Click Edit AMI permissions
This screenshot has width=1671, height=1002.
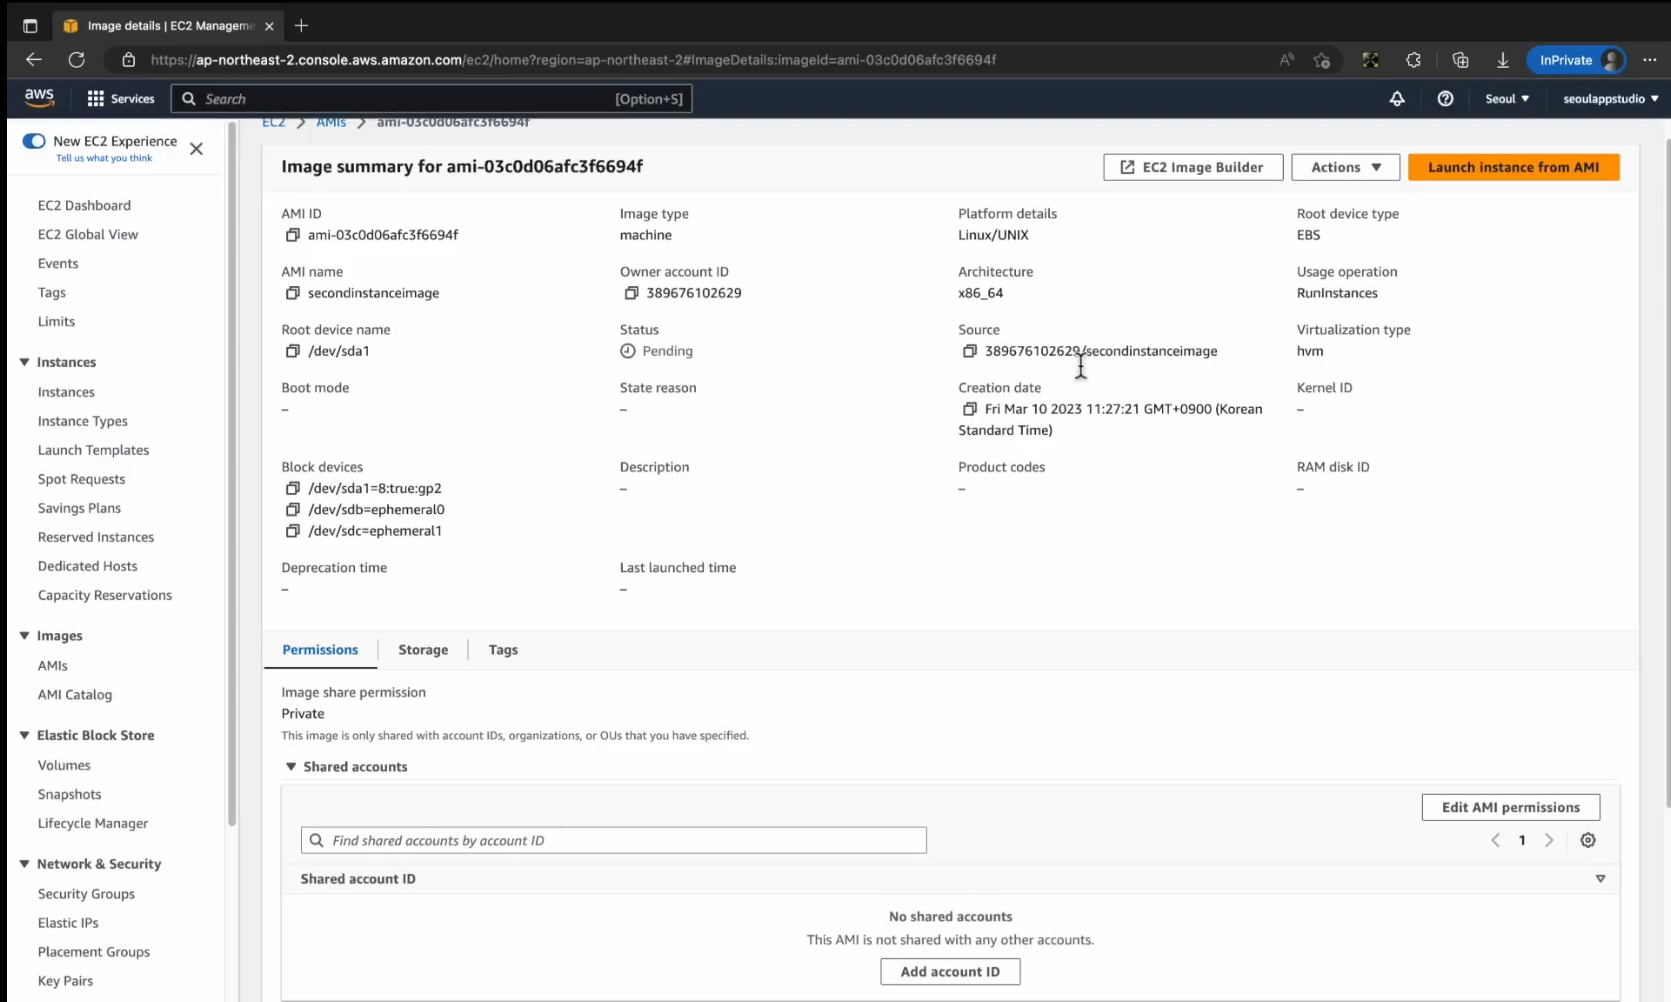1510,807
